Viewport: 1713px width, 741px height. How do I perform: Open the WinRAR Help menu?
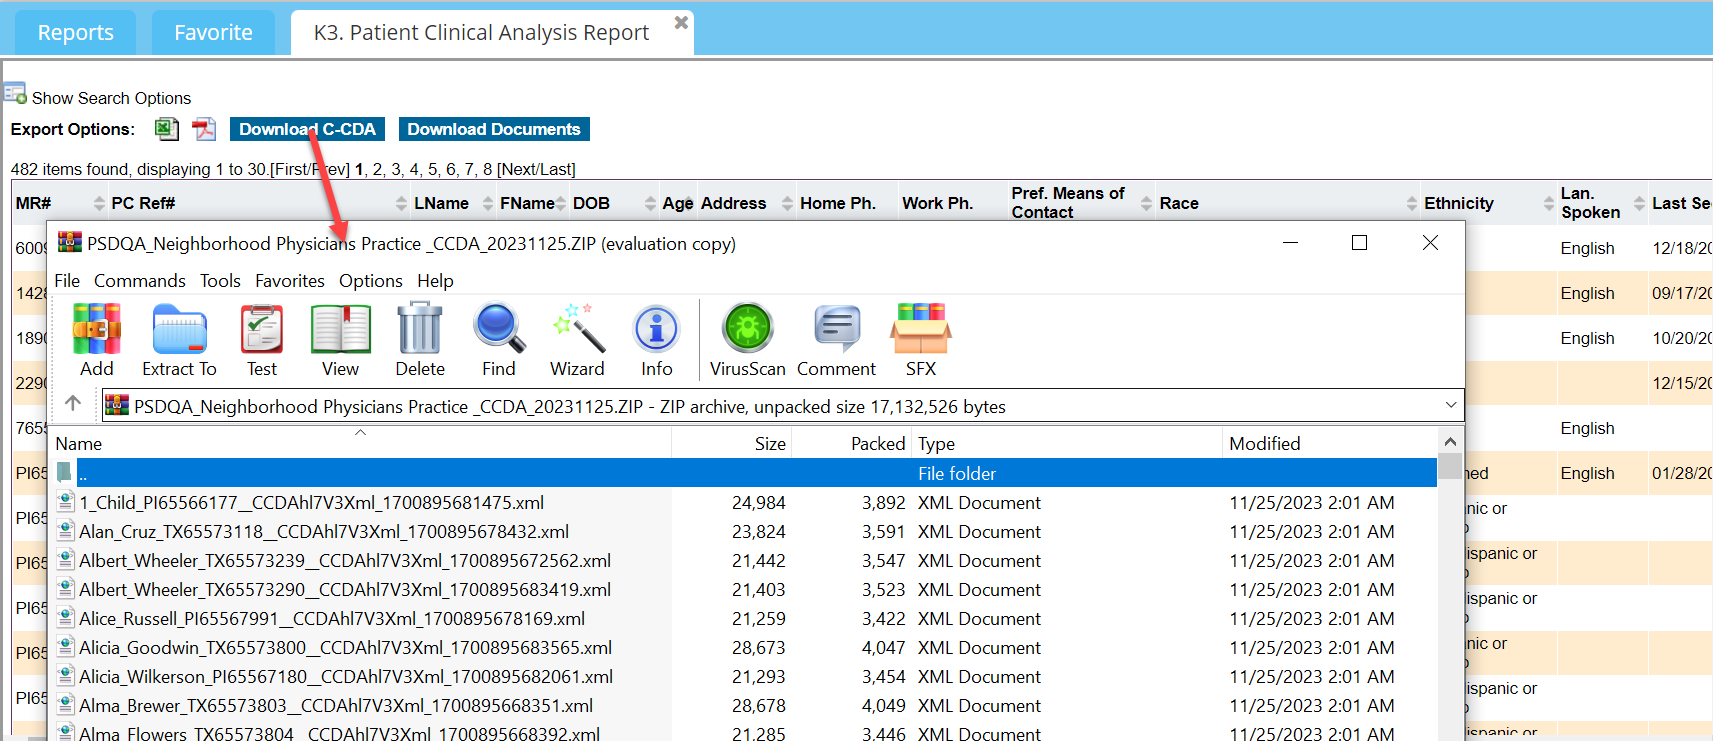pyautogui.click(x=435, y=281)
